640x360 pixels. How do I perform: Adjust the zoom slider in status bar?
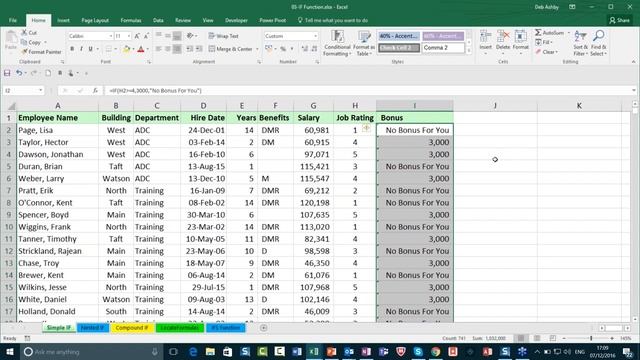click(x=591, y=338)
